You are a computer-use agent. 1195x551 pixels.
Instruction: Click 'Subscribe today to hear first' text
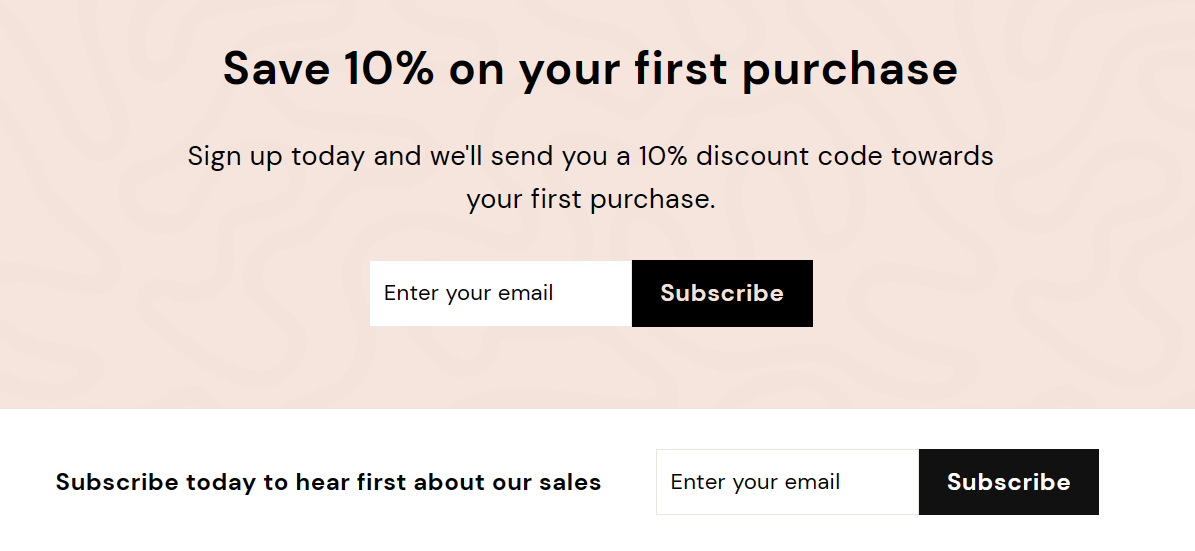pyautogui.click(x=328, y=482)
